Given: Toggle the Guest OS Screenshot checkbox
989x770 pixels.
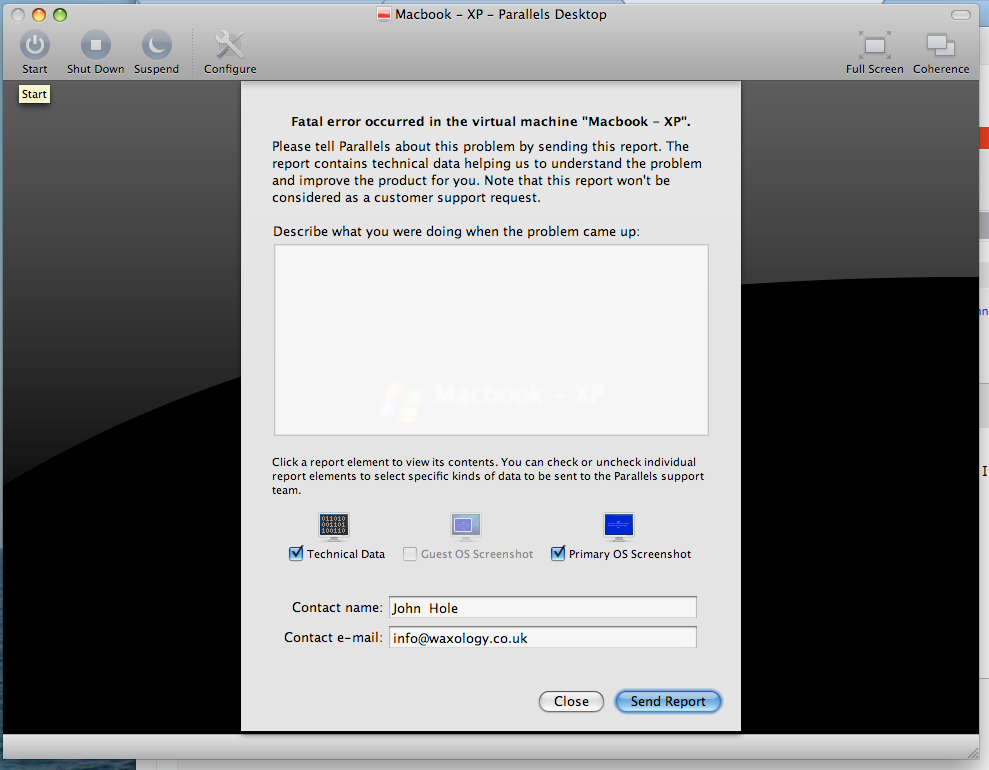Looking at the screenshot, I should tap(410, 554).
